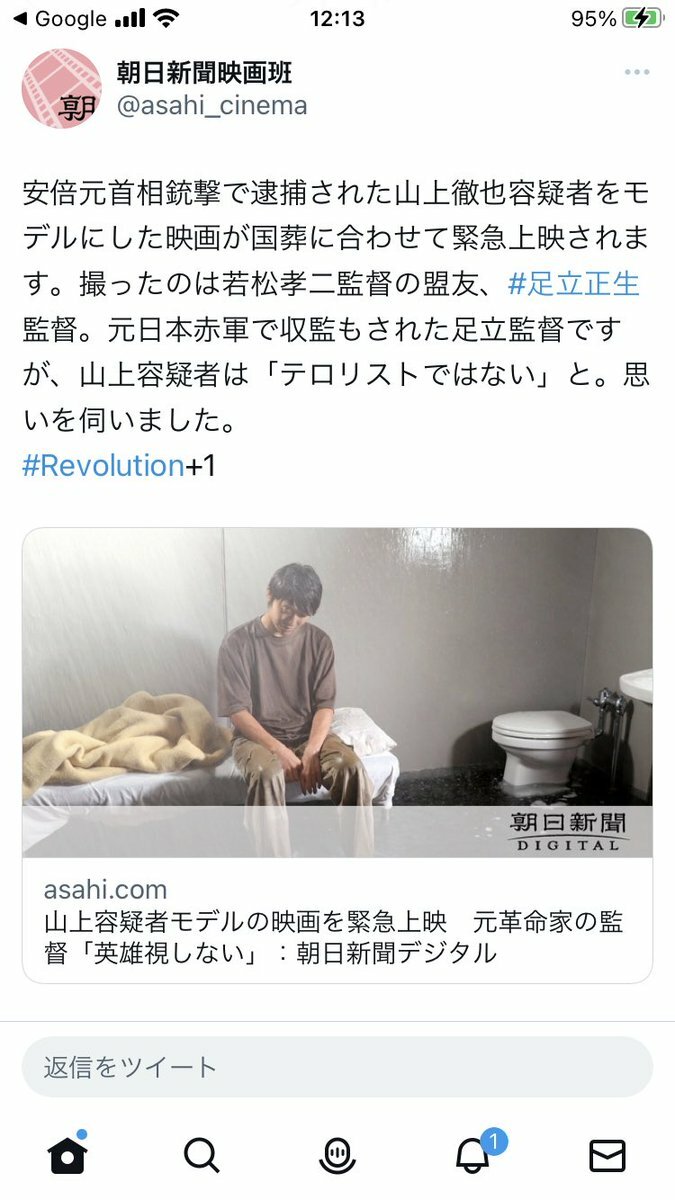Tap the 12:13 clock in status bar
Image resolution: width=675 pixels, height=1200 pixels.
tap(337, 19)
